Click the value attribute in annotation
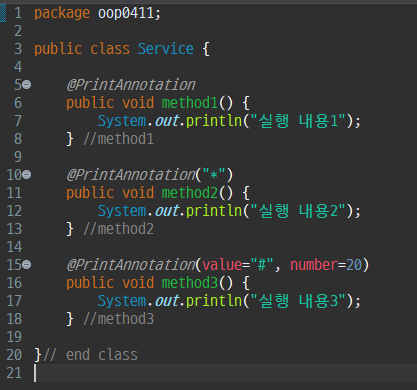The image size is (417, 390). click(x=222, y=265)
